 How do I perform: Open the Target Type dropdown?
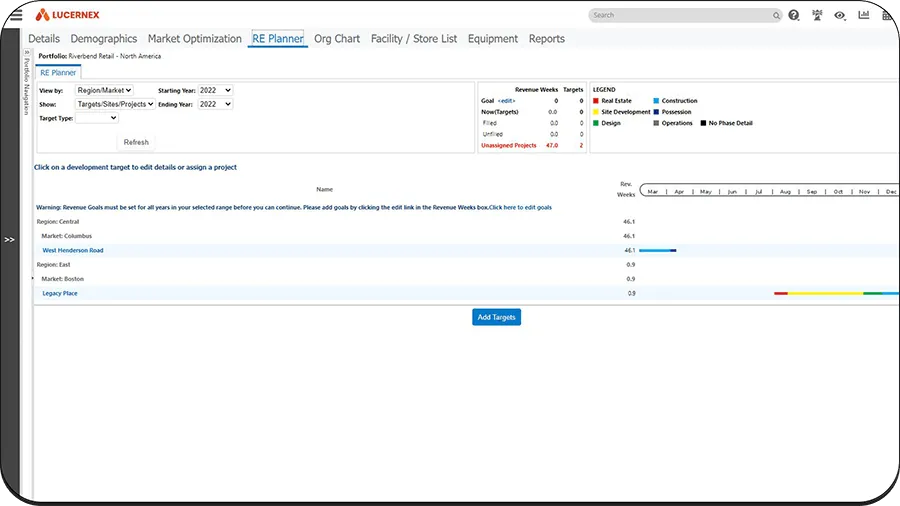pos(97,118)
